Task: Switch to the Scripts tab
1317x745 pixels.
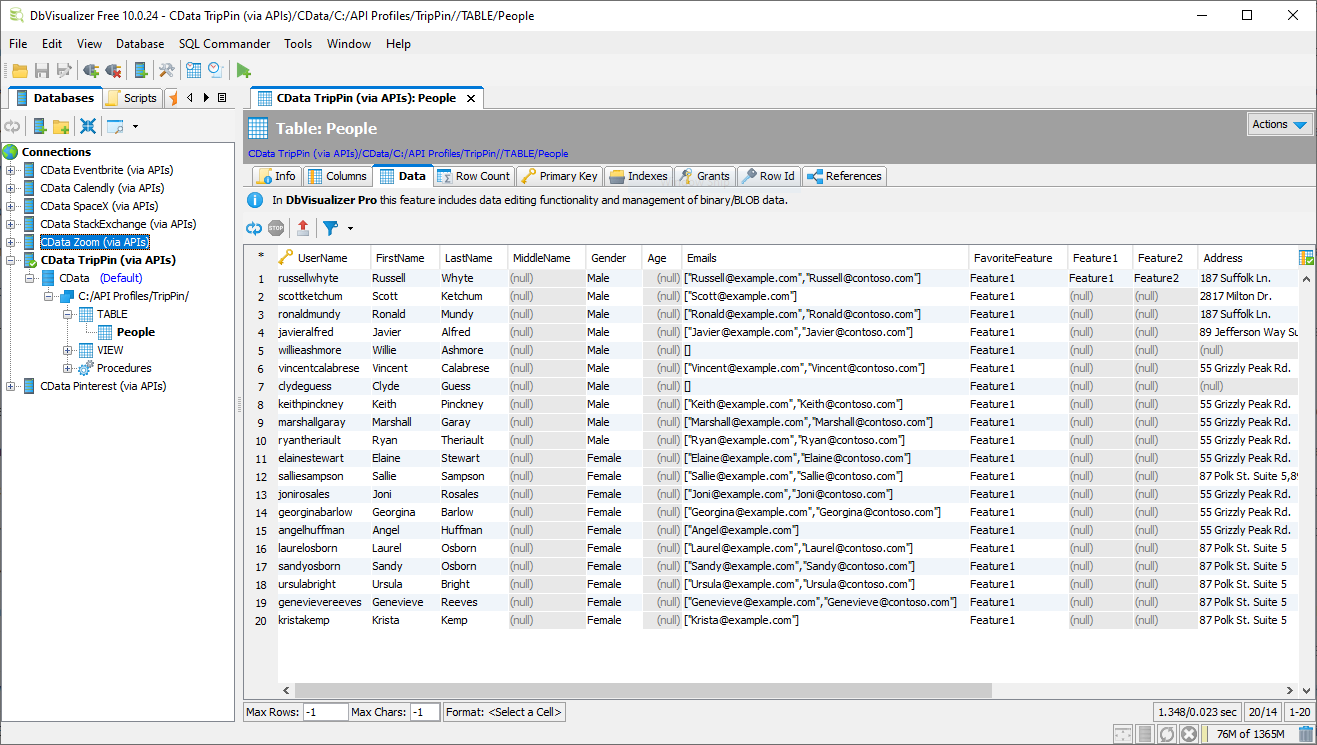Action: [131, 98]
